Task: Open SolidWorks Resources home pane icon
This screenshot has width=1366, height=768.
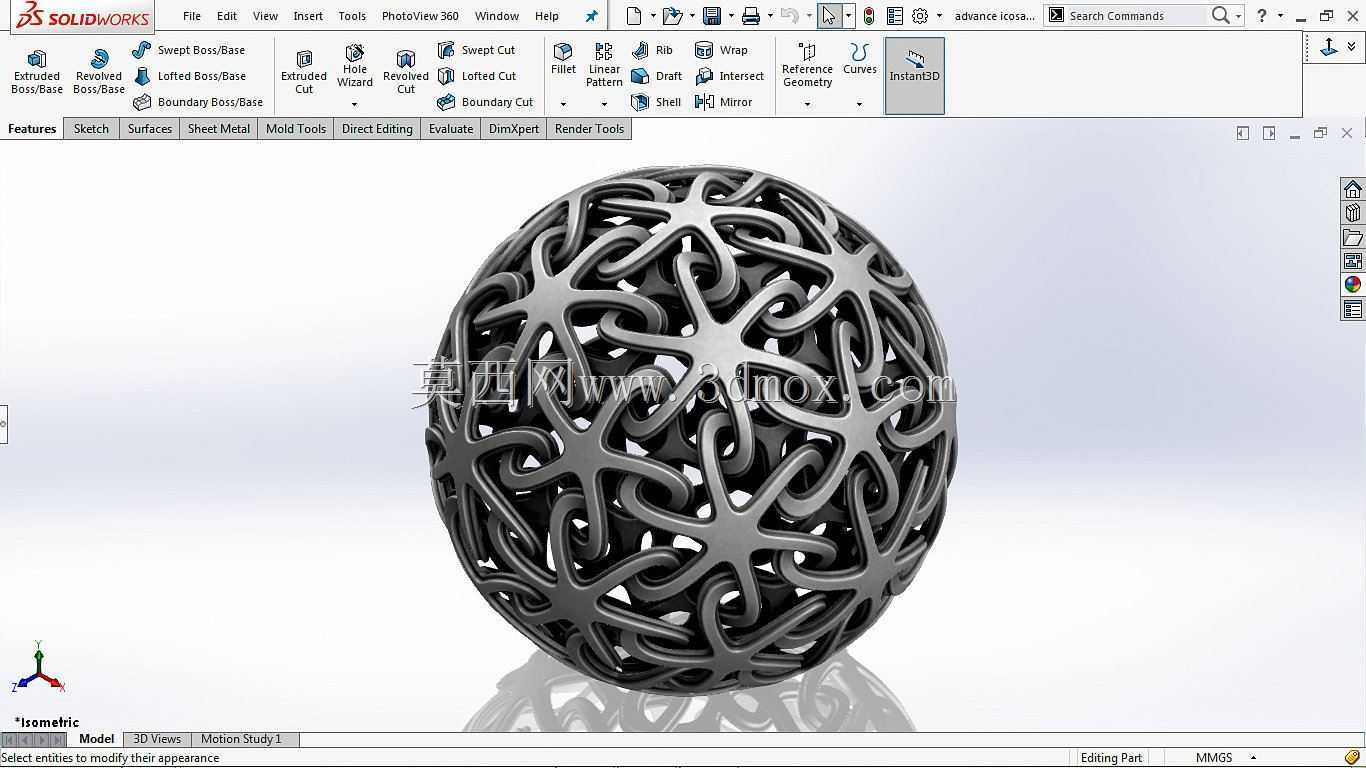Action: click(x=1353, y=190)
